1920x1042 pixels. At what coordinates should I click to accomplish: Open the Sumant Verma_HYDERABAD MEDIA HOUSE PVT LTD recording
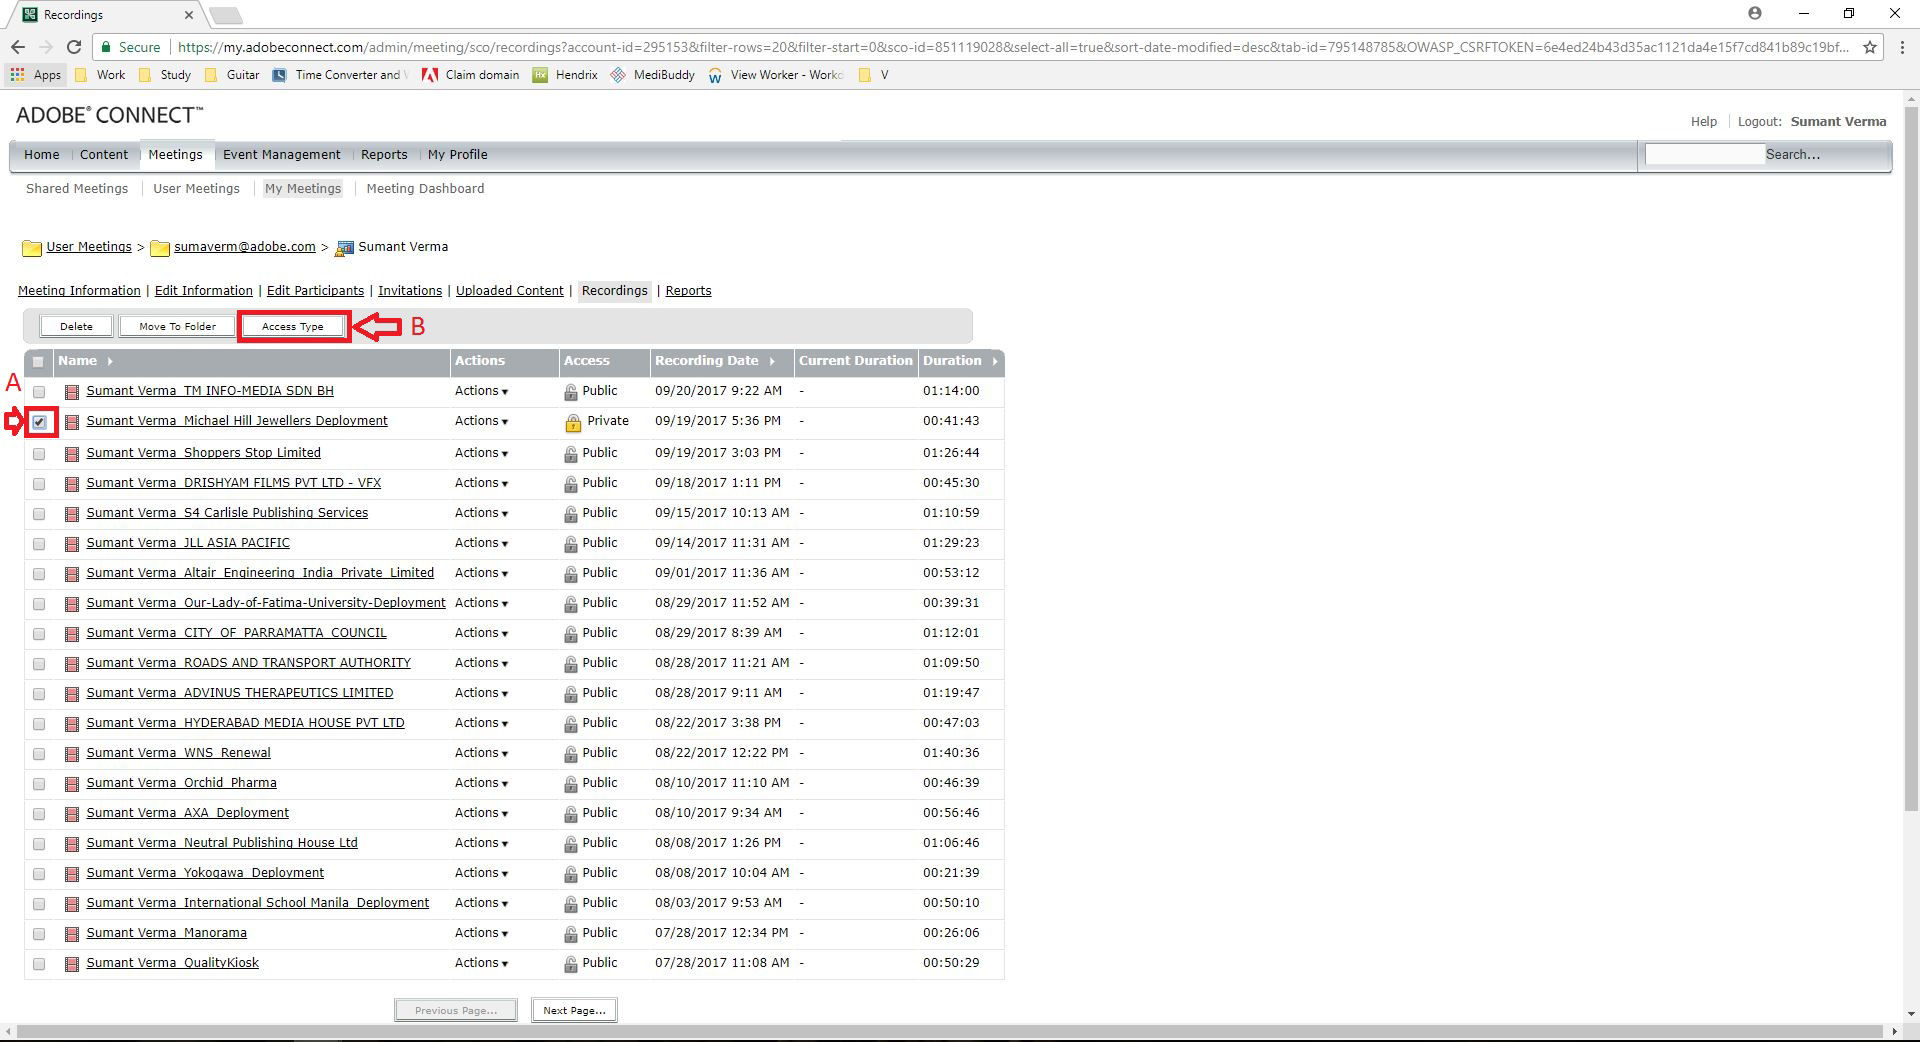tap(245, 723)
